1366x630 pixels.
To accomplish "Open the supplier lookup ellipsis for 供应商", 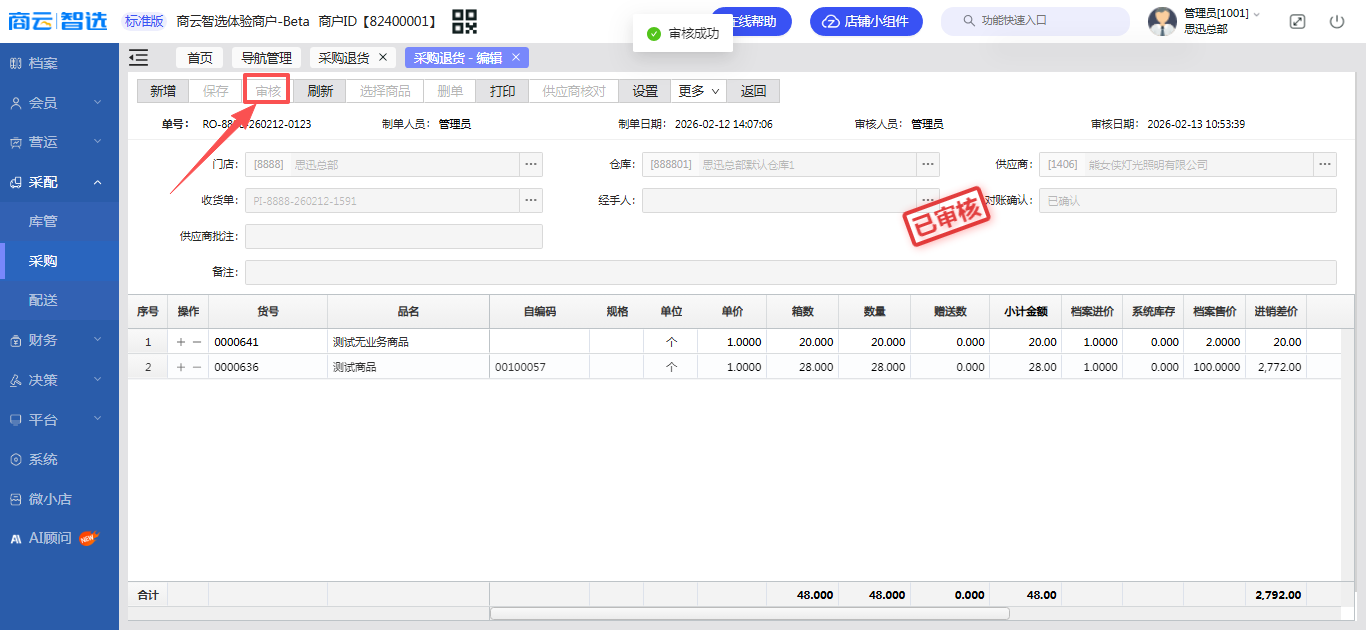I will tap(1325, 164).
